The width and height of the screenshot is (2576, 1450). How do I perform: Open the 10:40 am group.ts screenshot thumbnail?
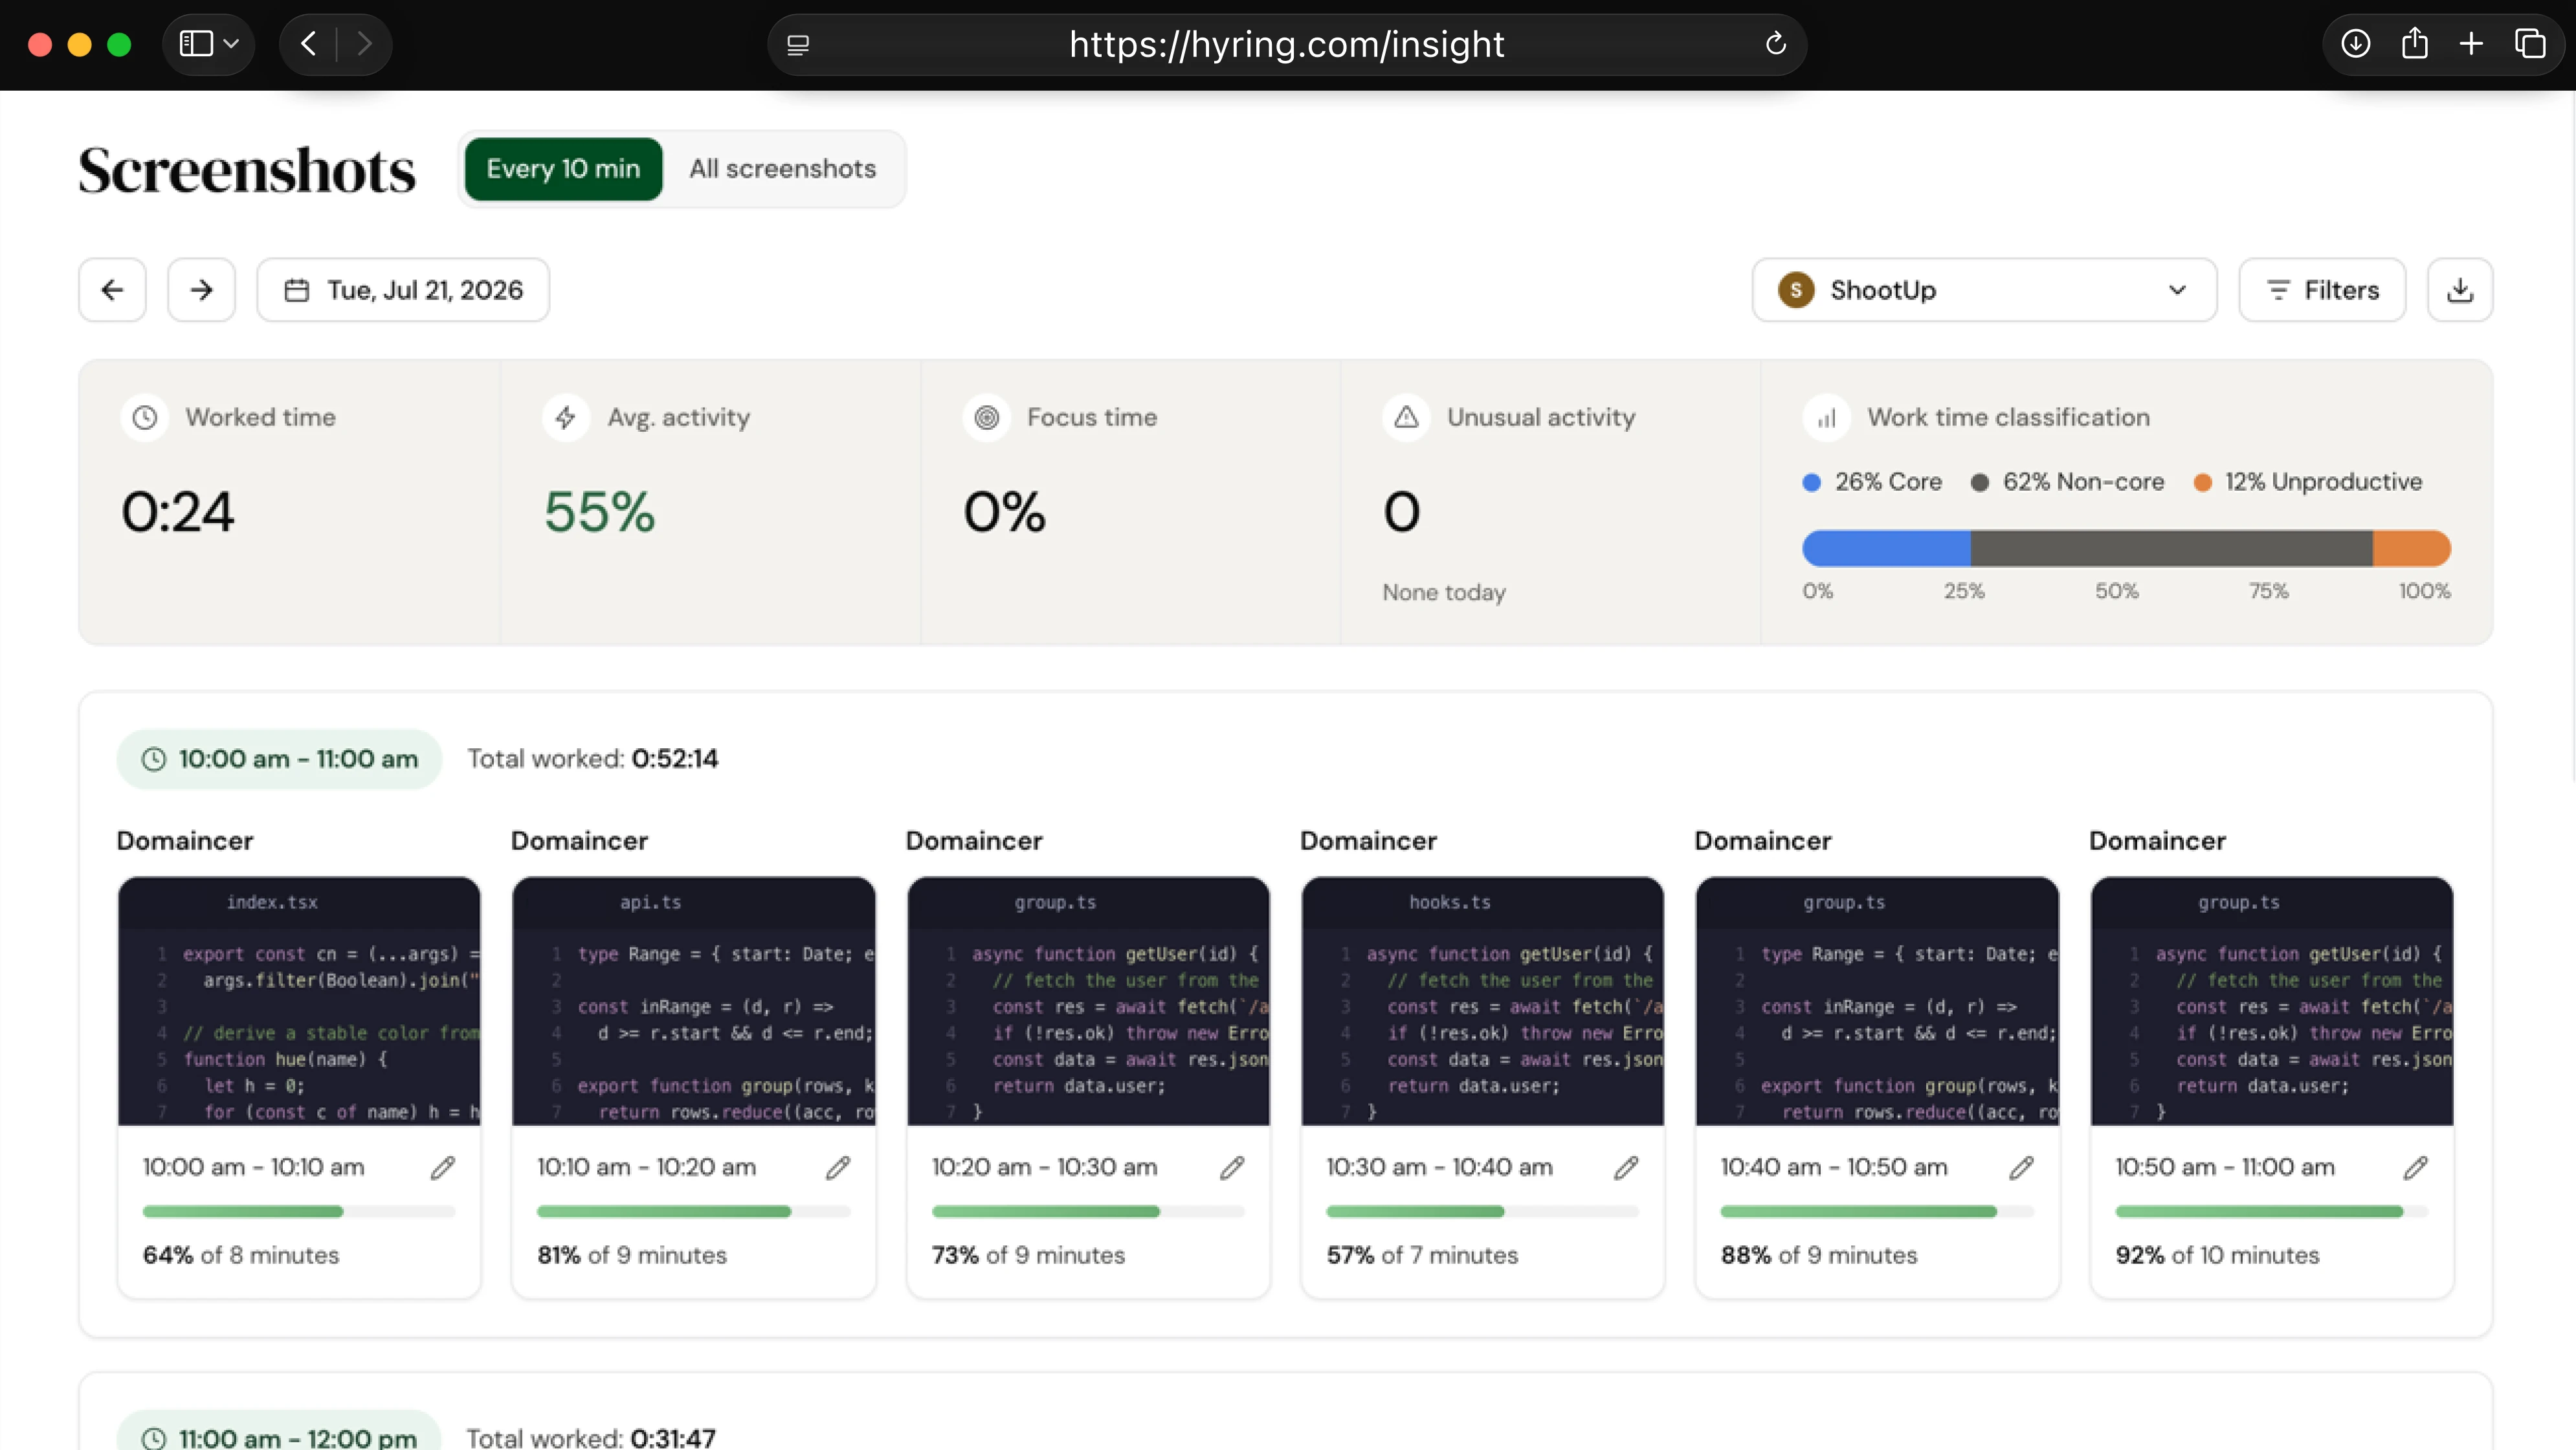coord(1877,1001)
